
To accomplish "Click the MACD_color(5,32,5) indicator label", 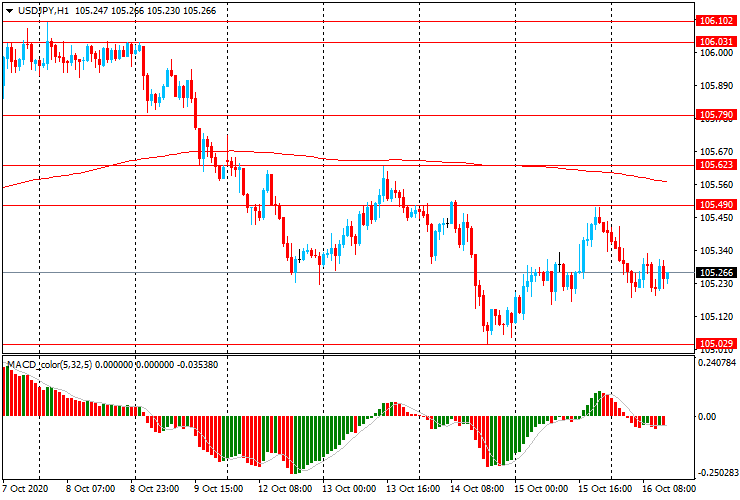I will pos(50,364).
